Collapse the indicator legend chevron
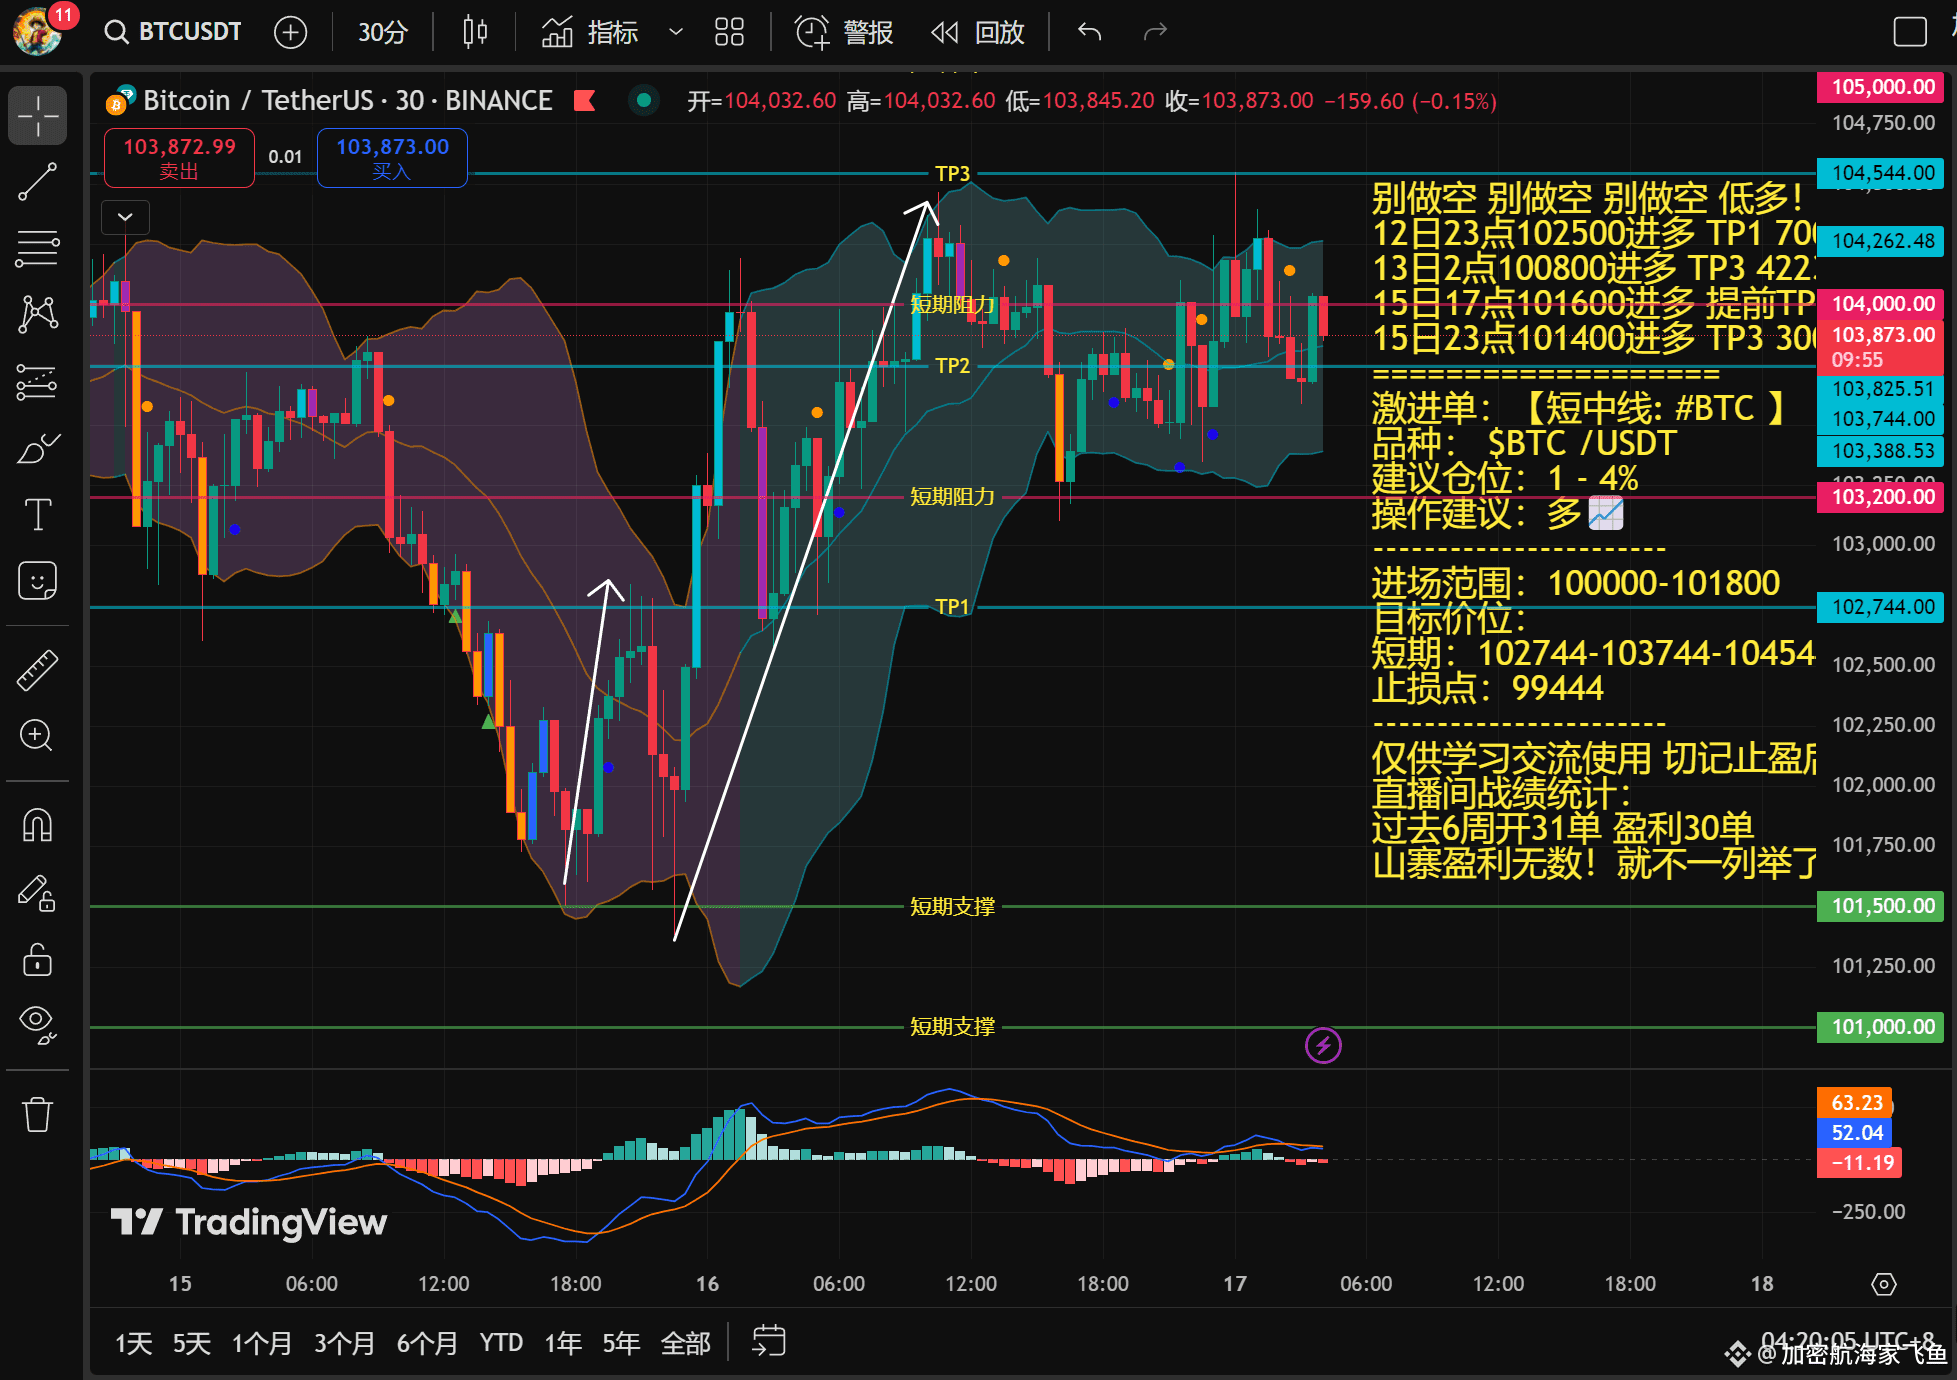 tap(125, 216)
